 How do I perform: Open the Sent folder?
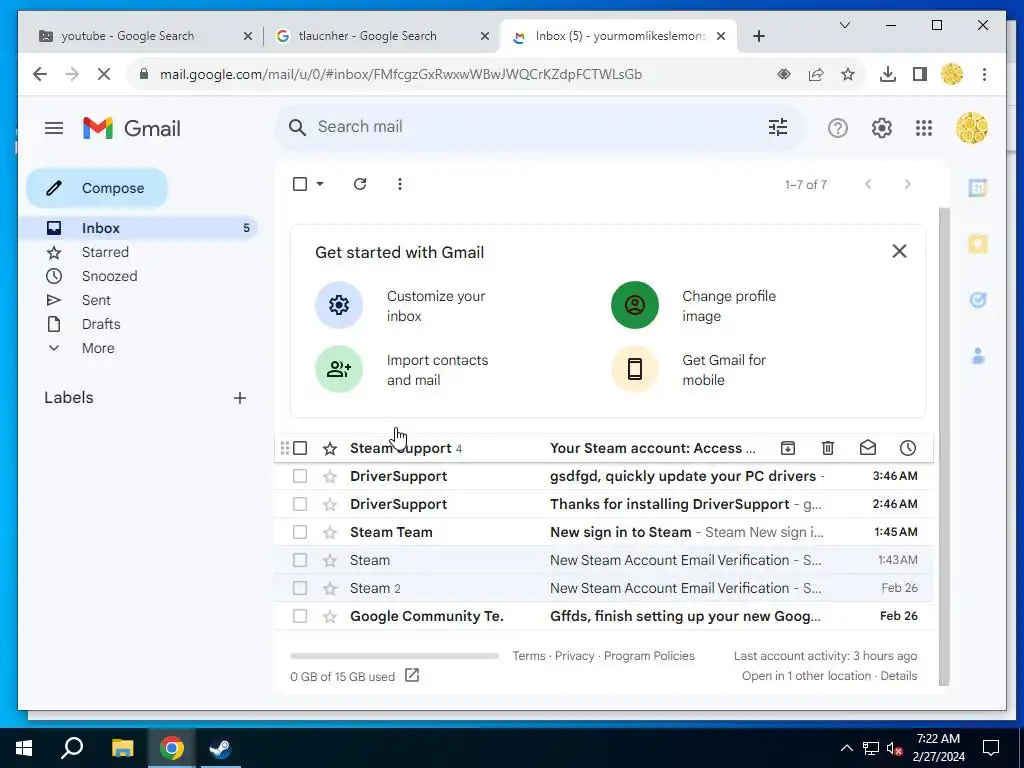click(96, 300)
